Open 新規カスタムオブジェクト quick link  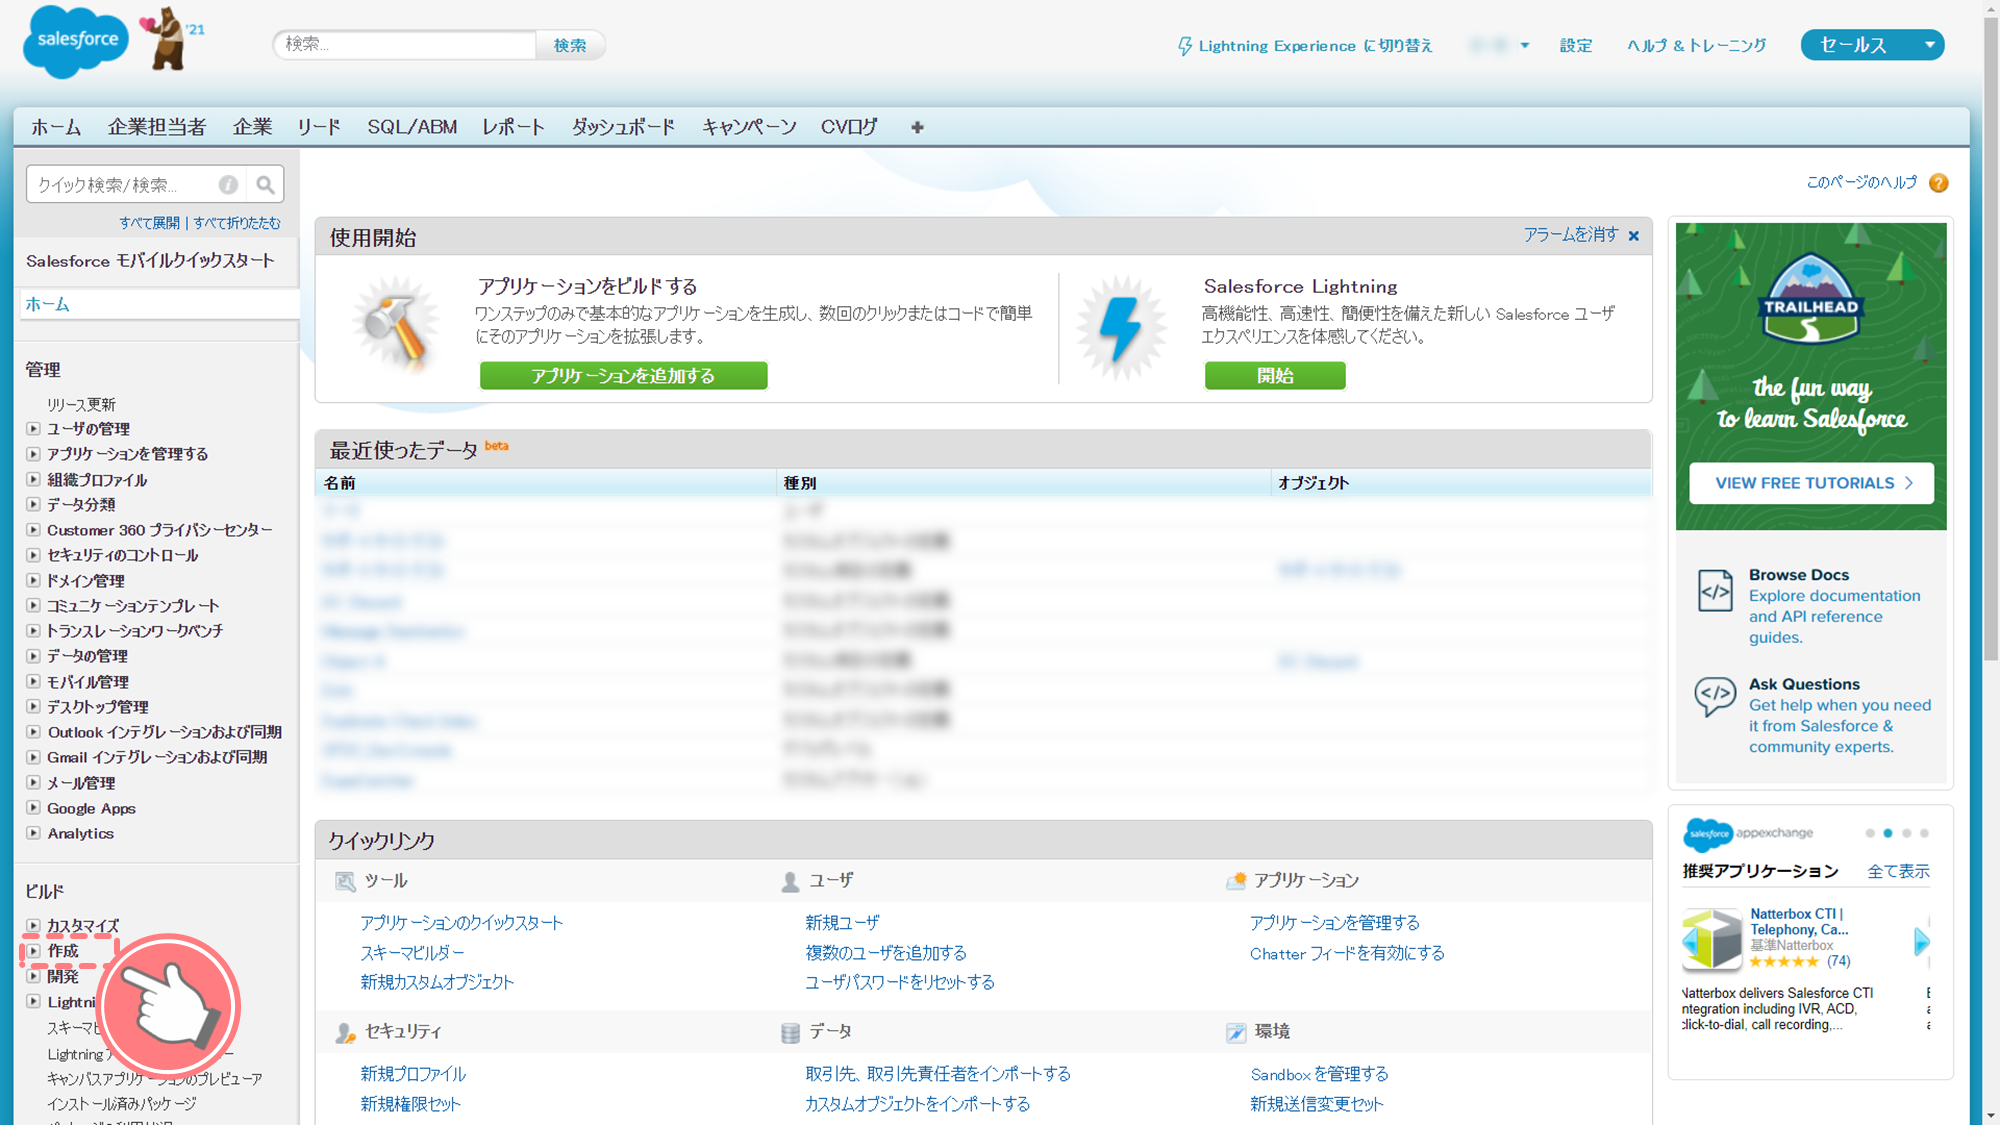(x=437, y=983)
